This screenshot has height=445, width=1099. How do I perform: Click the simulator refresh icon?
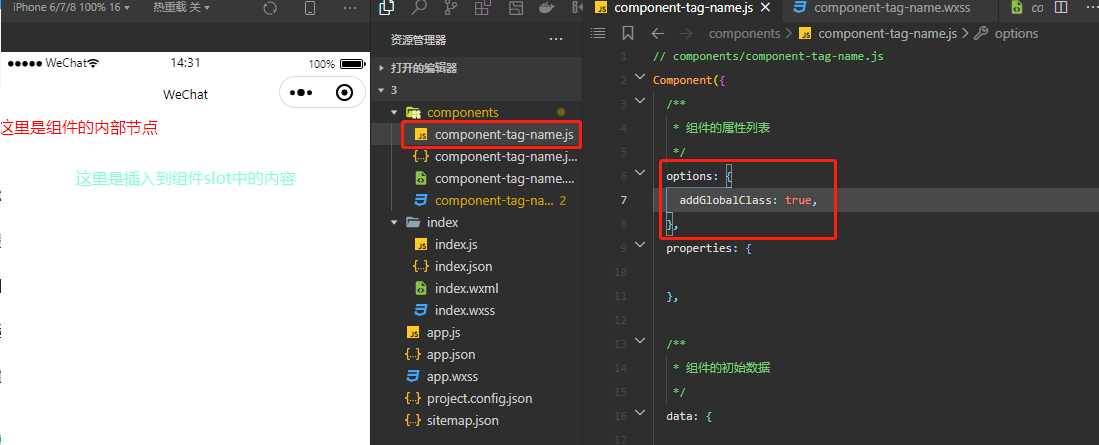[270, 8]
